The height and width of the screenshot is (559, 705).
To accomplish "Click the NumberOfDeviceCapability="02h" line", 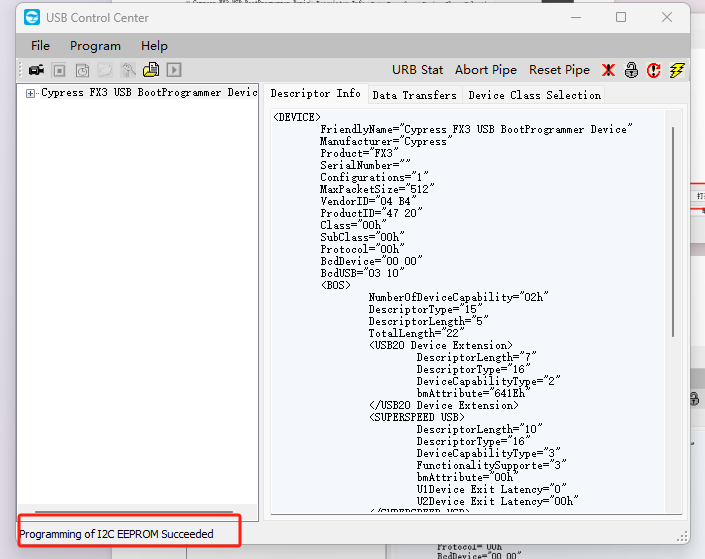I will point(458,297).
